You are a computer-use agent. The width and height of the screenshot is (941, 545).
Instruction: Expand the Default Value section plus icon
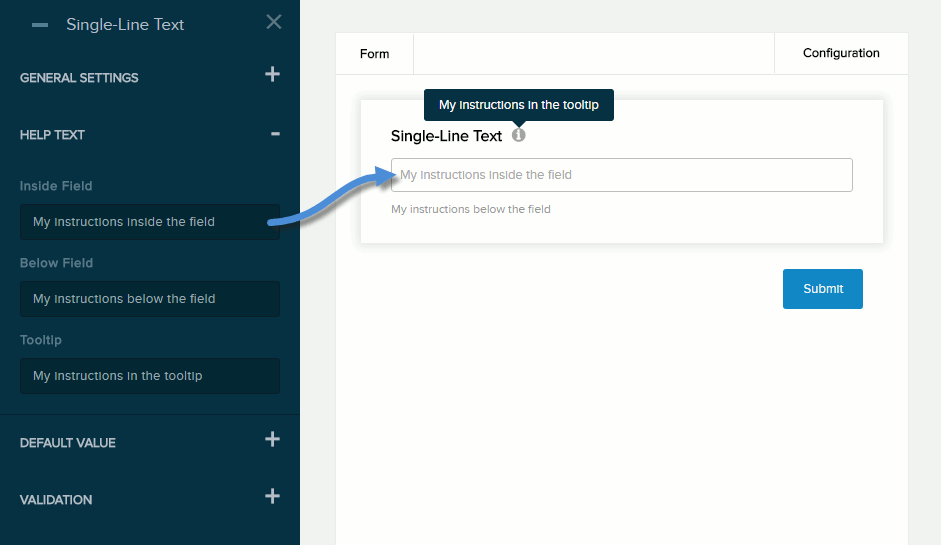[x=272, y=439]
